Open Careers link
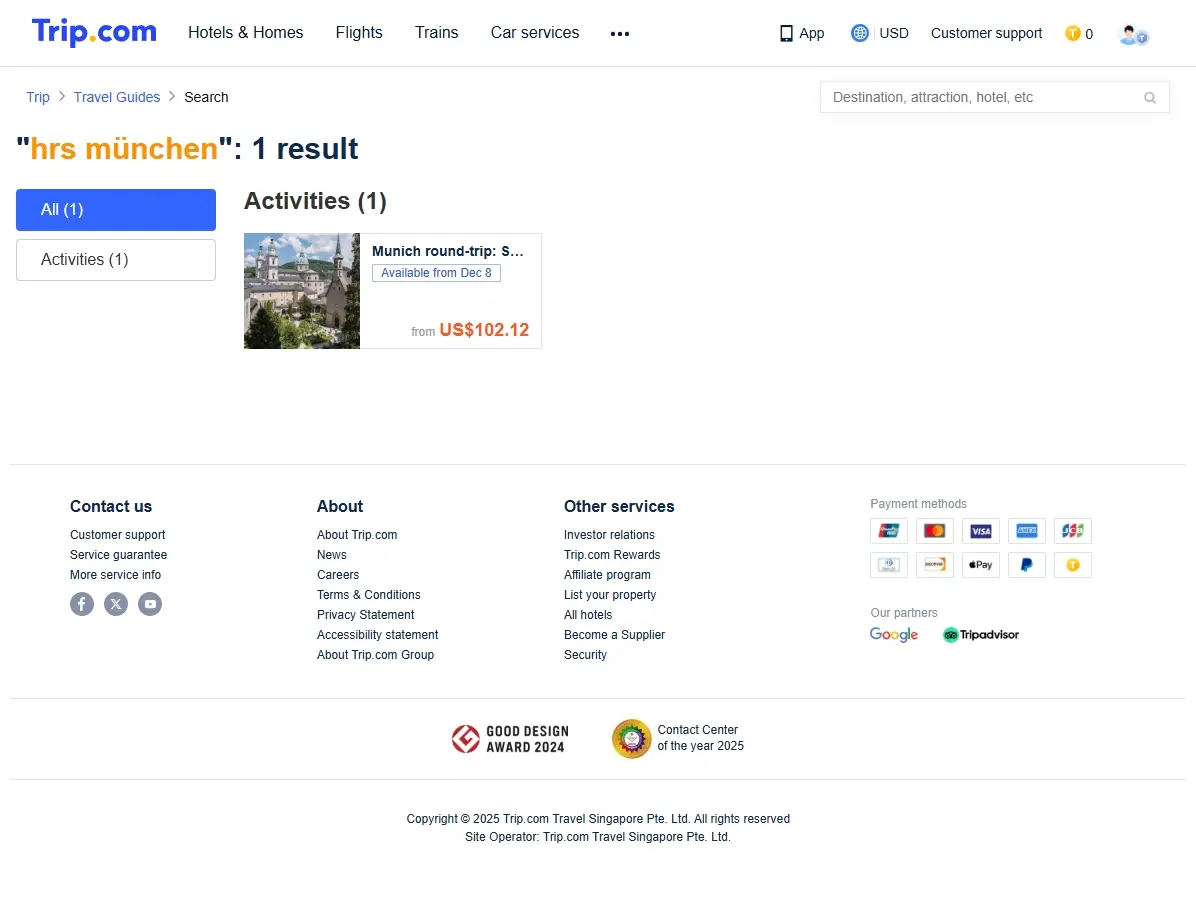Image resolution: width=1196 pixels, height=921 pixels. 338,575
